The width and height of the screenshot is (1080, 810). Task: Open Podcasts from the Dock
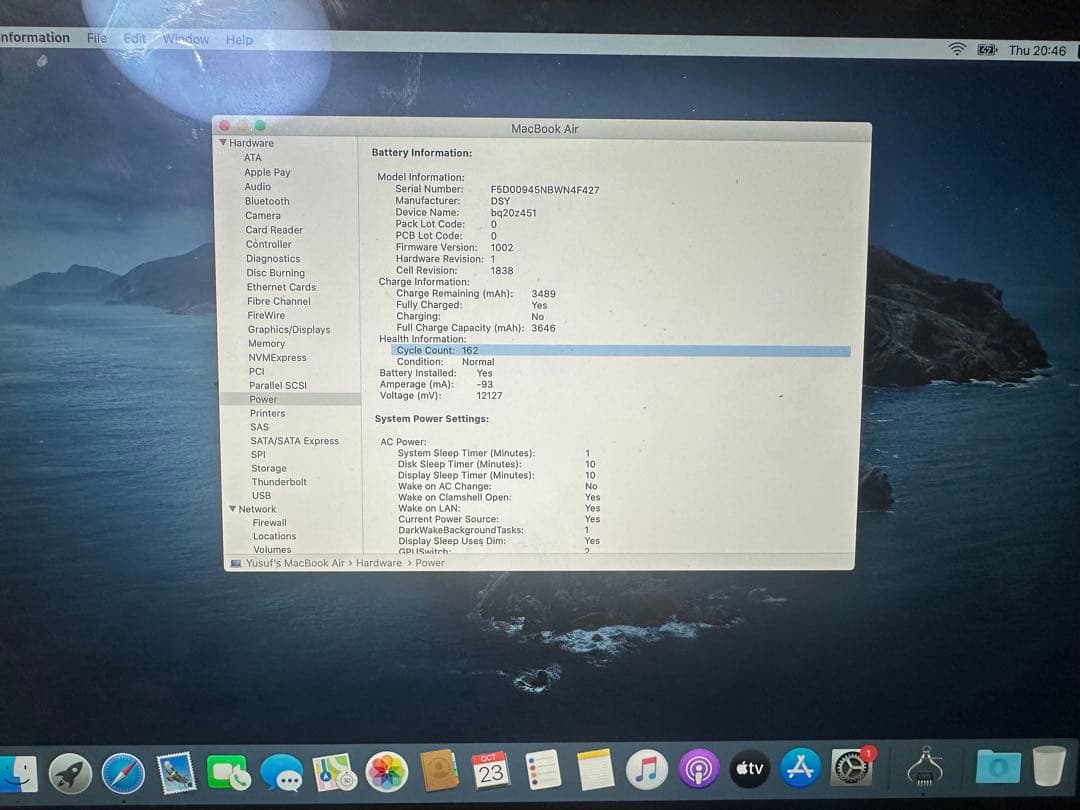[x=697, y=770]
